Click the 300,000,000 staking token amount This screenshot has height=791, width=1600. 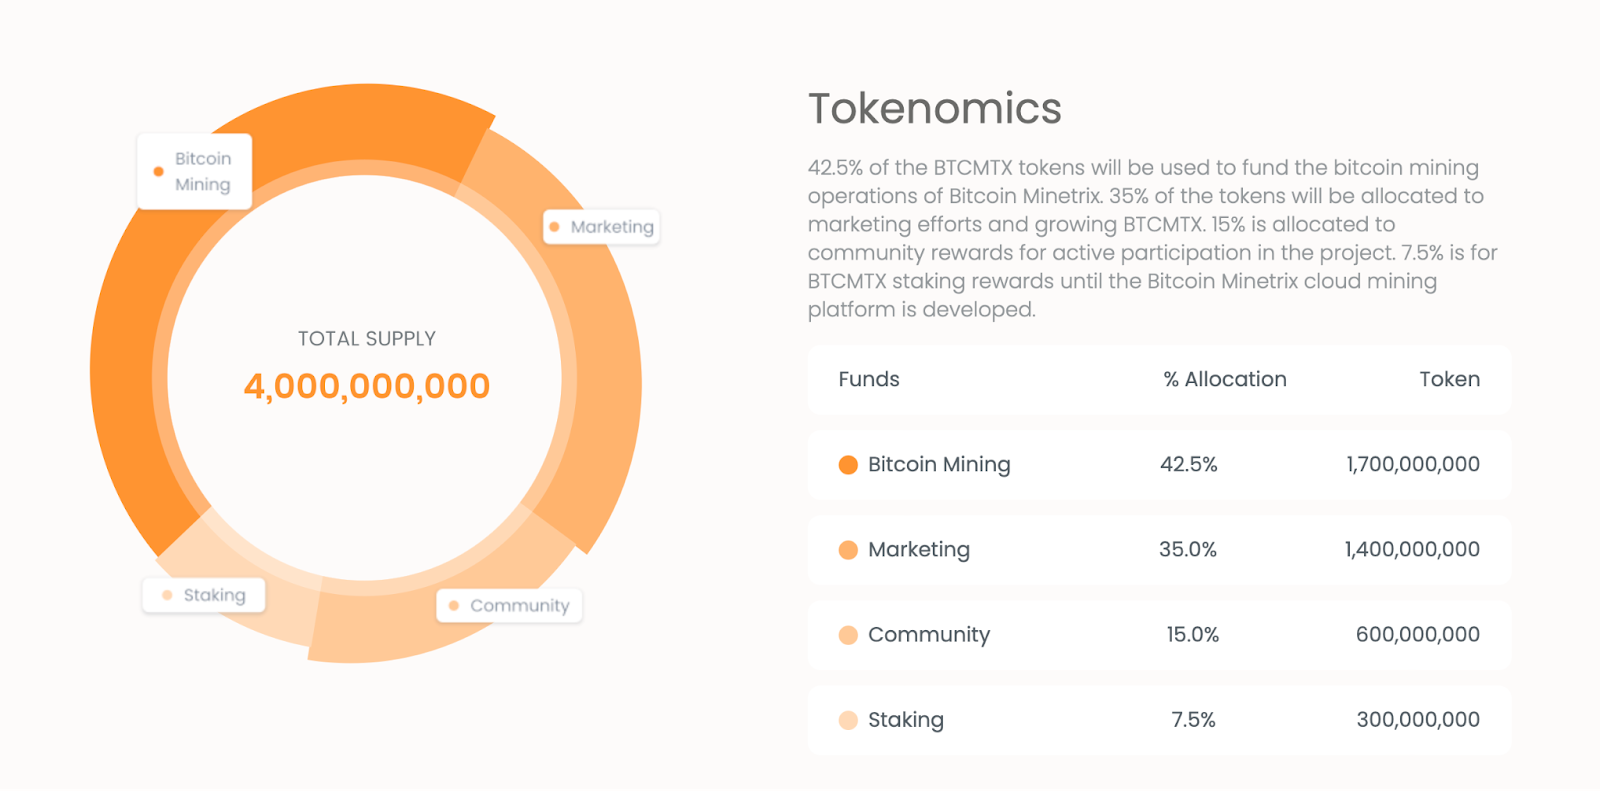click(x=1418, y=720)
